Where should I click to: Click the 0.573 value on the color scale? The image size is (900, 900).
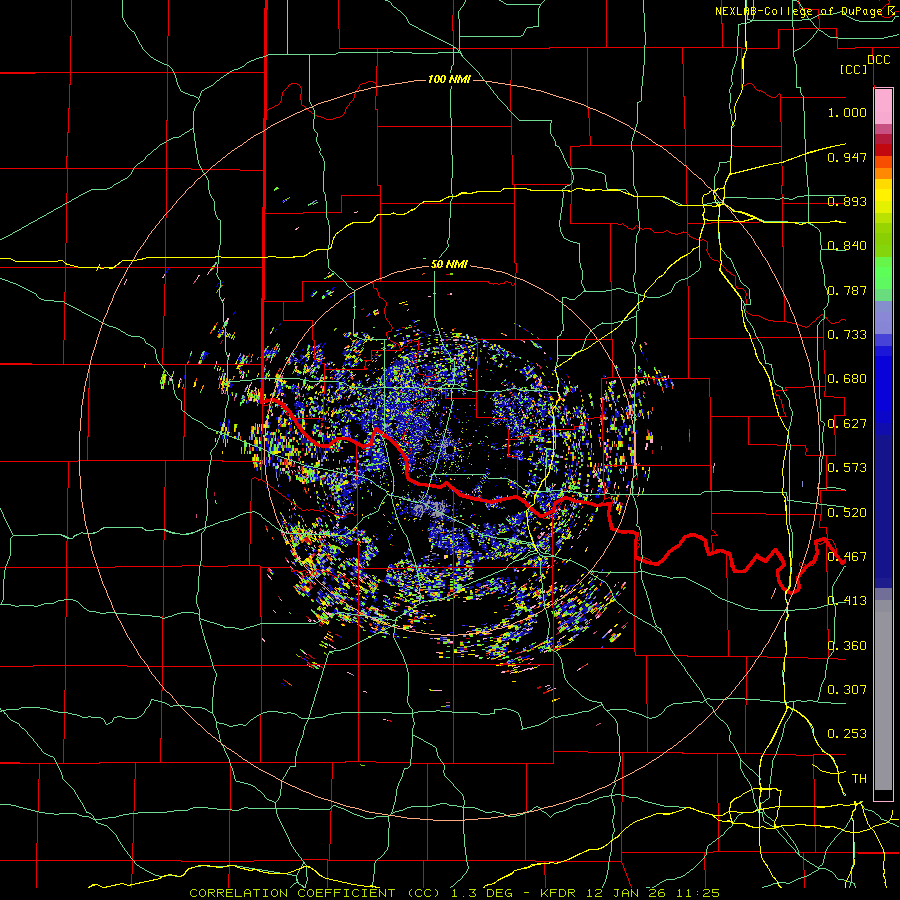(x=847, y=468)
